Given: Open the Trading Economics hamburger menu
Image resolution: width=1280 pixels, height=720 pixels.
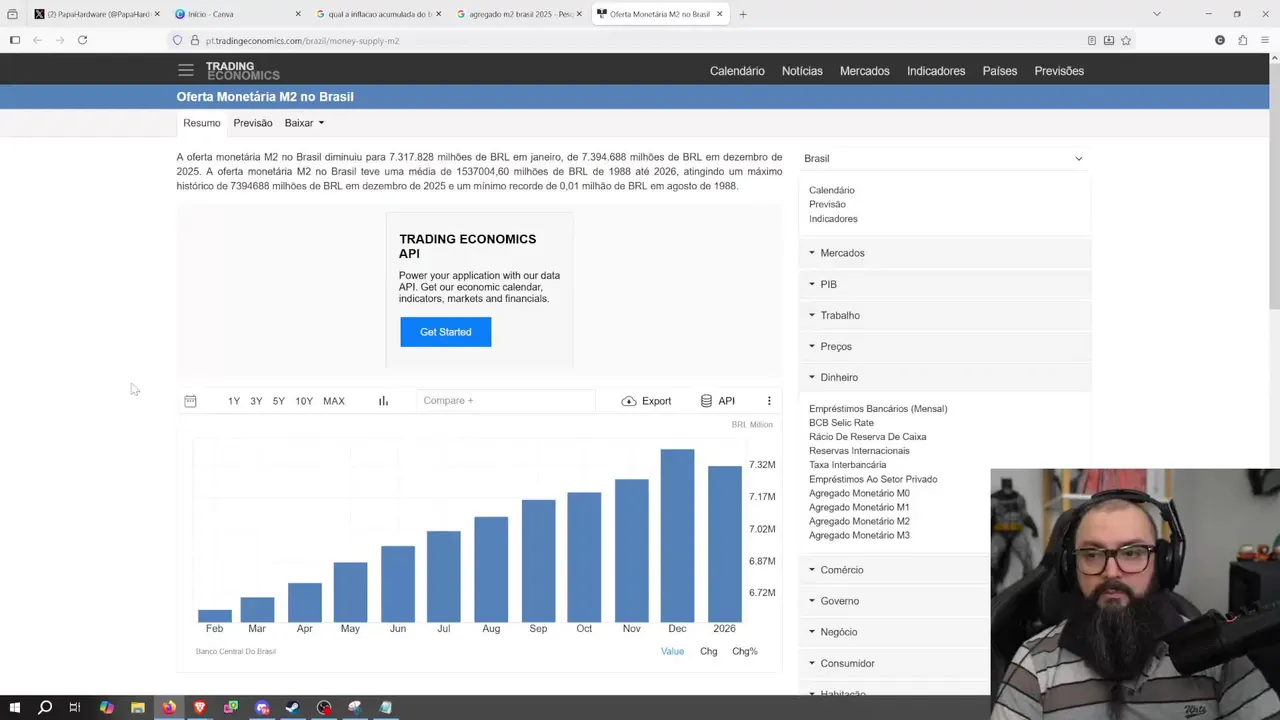Looking at the screenshot, I should (185, 70).
